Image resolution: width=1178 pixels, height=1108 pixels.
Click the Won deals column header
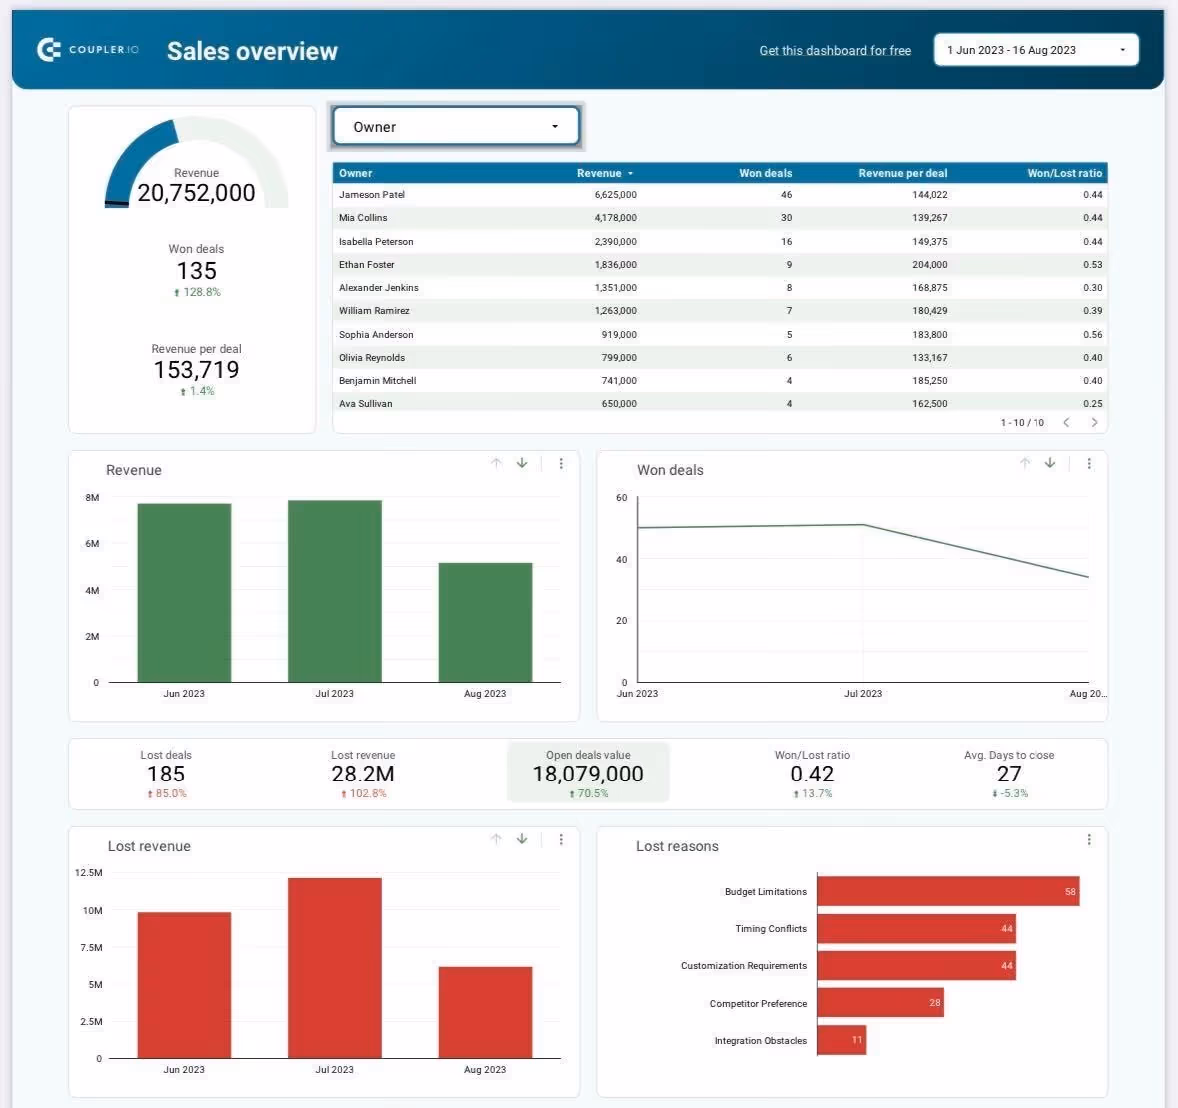[x=763, y=172]
